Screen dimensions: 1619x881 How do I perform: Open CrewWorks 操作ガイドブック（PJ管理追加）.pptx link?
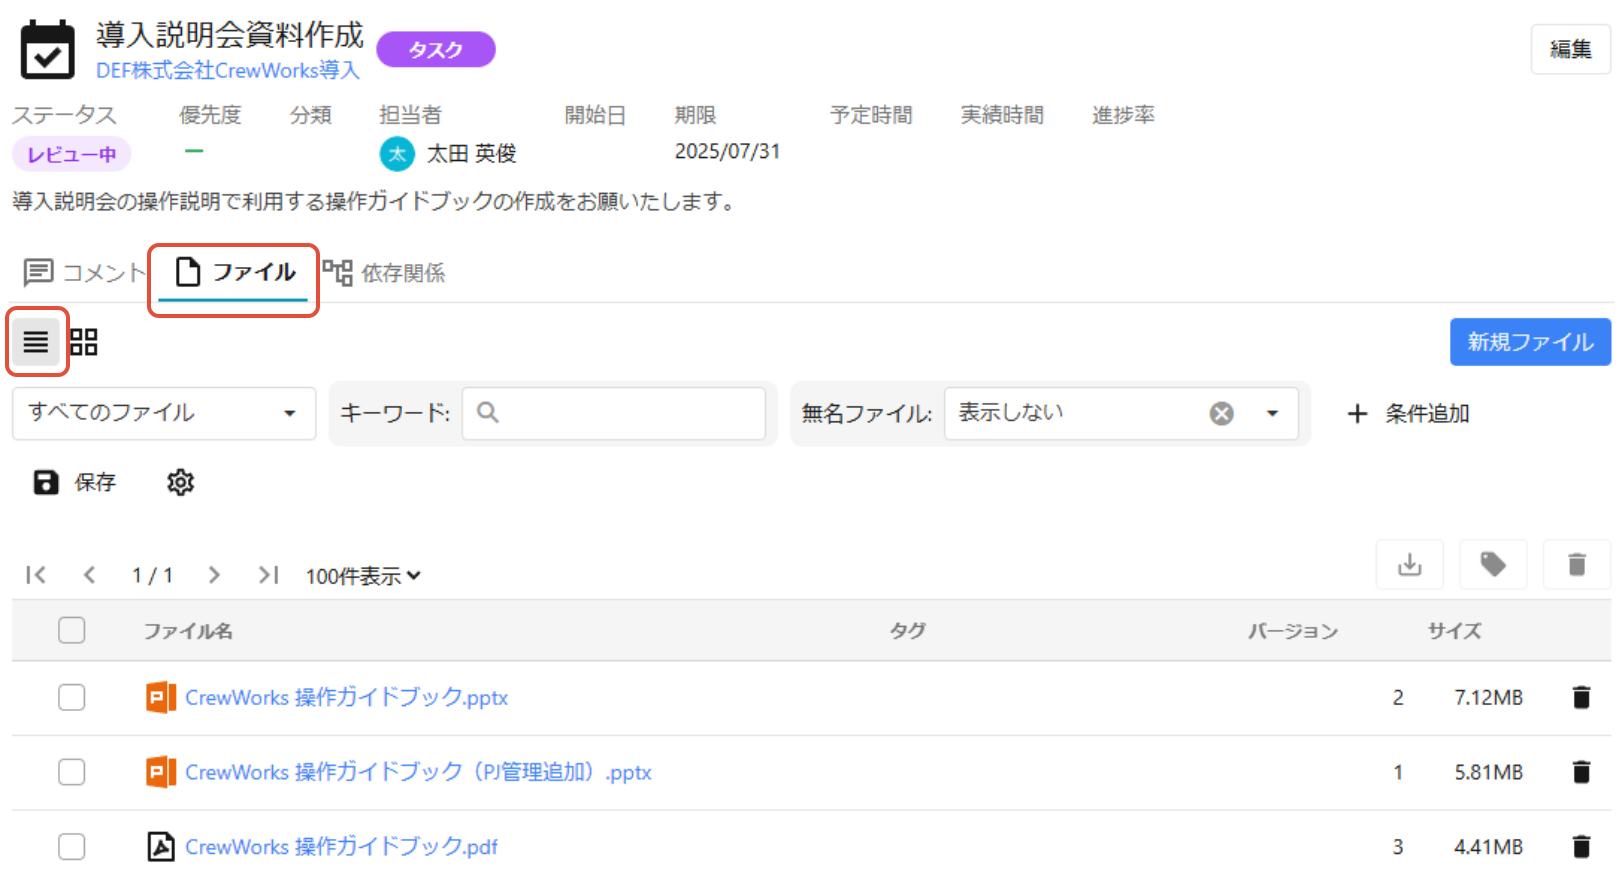coord(418,772)
